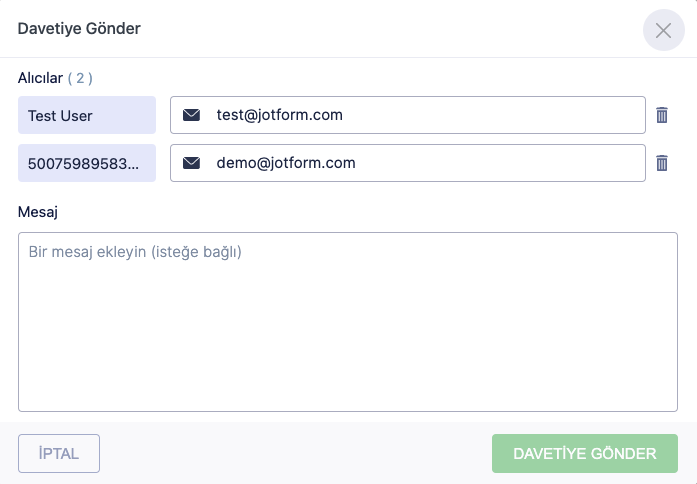This screenshot has width=697, height=484.
Task: Delete the test@jotform.com recipient
Action: 661,115
